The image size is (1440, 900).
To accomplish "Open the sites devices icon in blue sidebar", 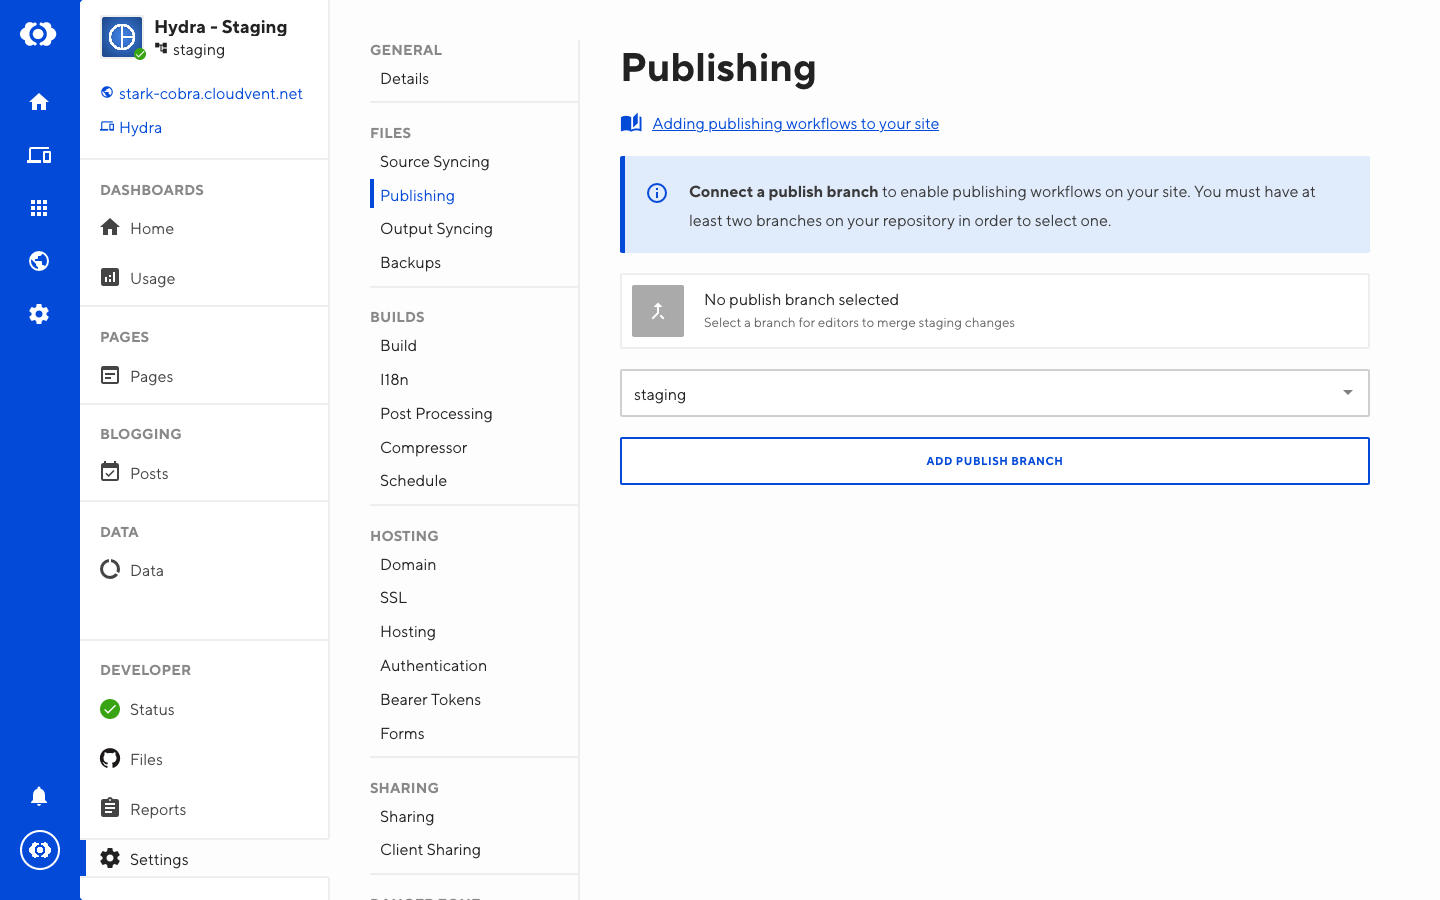I will pyautogui.click(x=39, y=155).
